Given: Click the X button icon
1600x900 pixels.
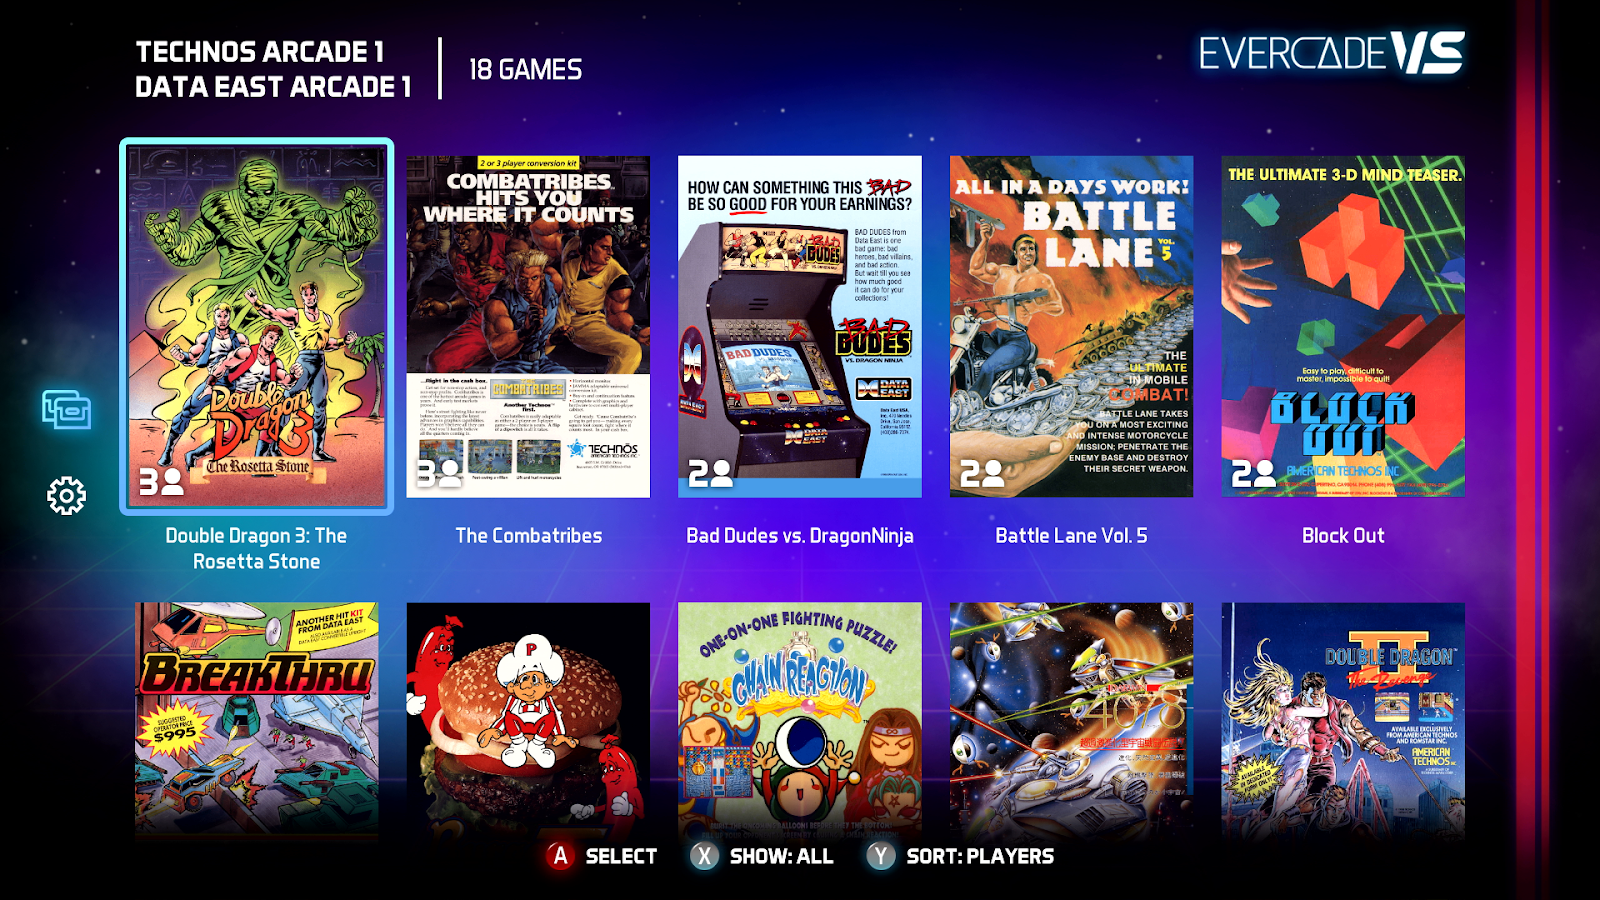Looking at the screenshot, I should pyautogui.click(x=705, y=856).
